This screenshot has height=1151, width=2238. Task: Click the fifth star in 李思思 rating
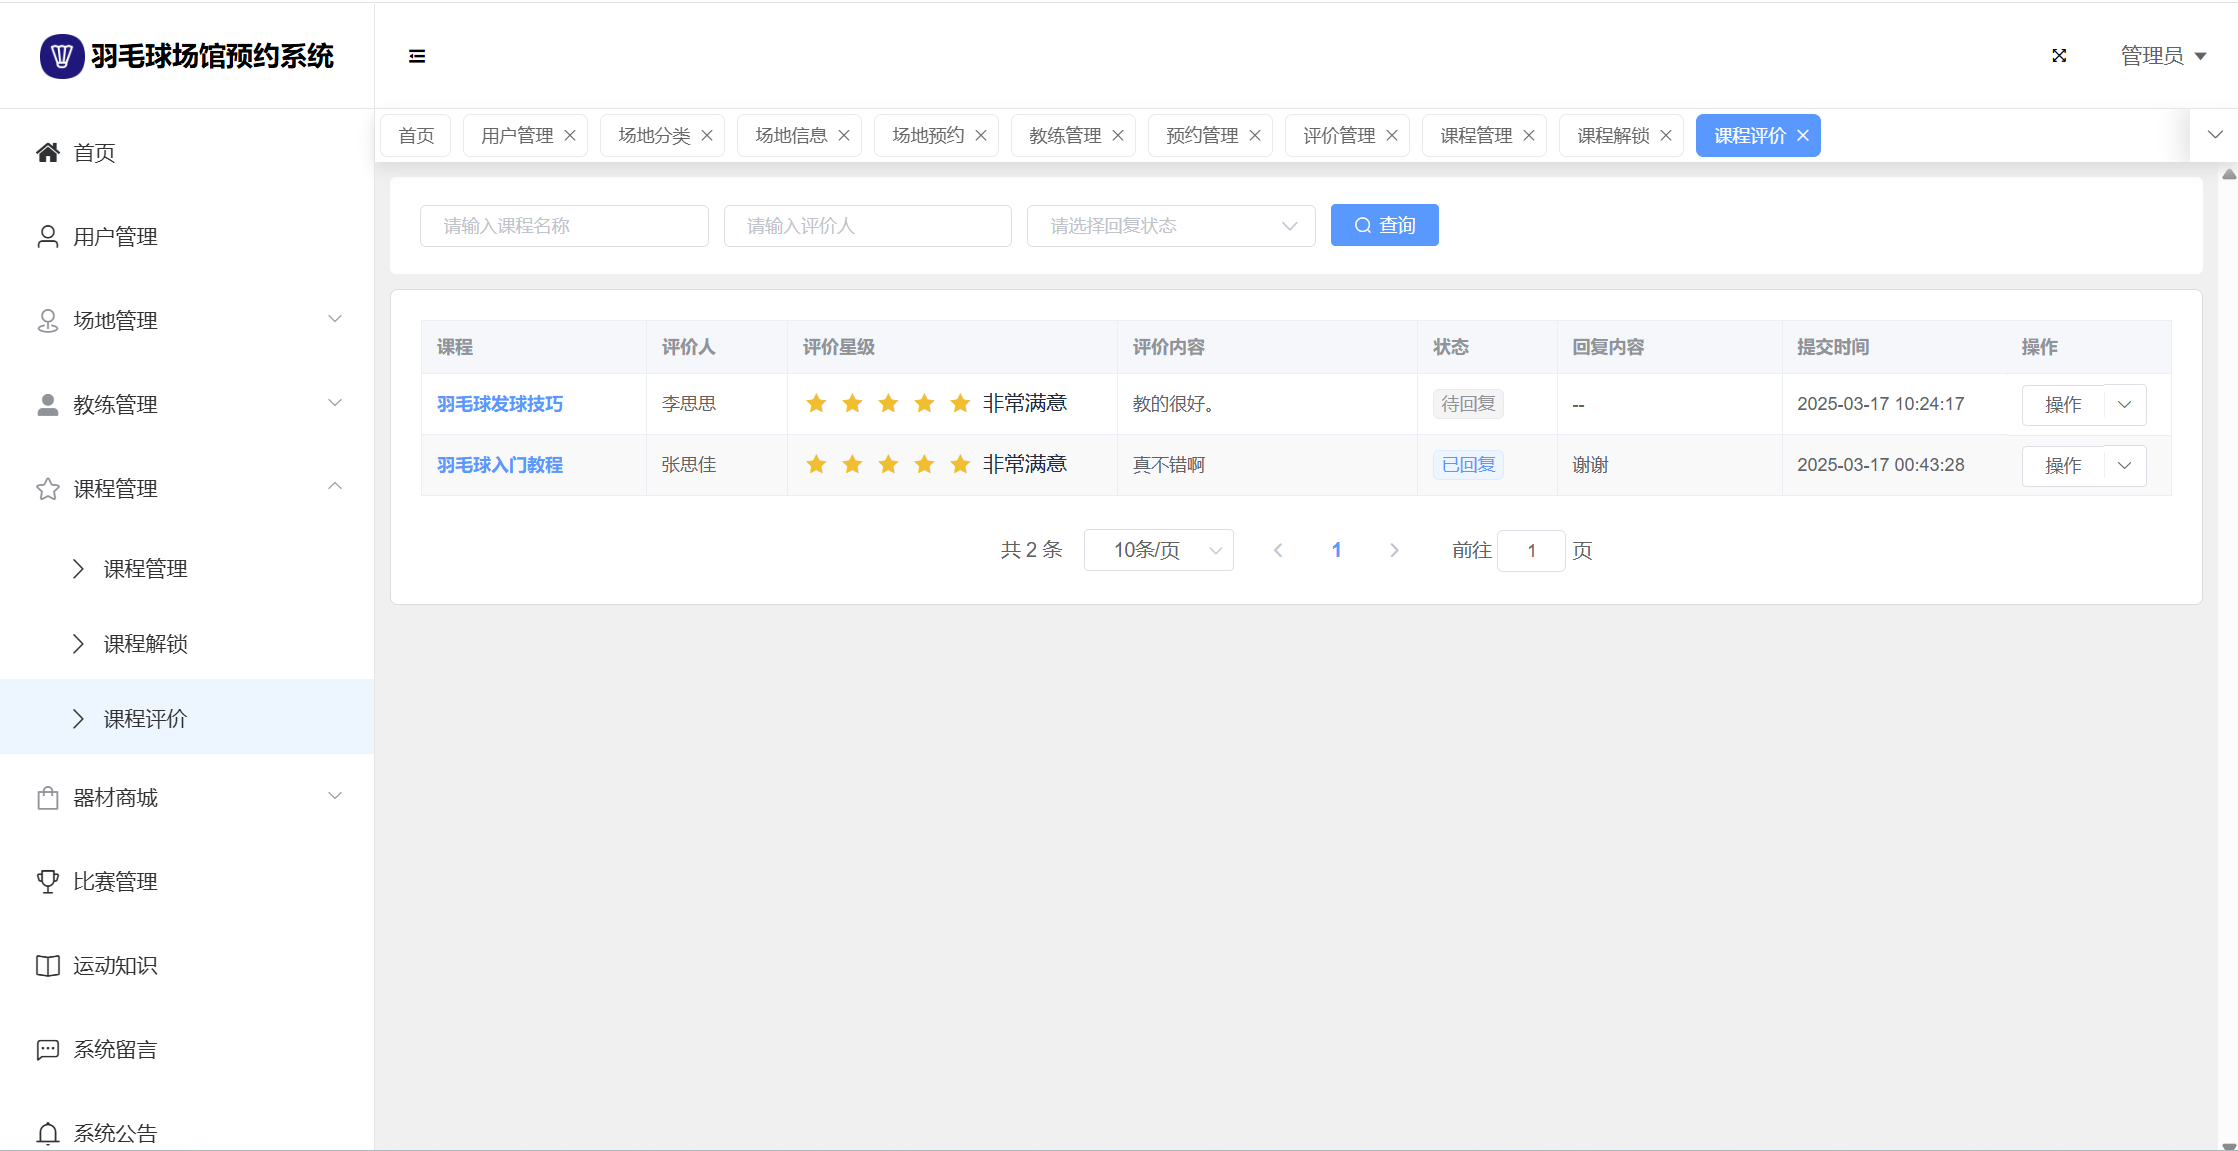point(960,404)
